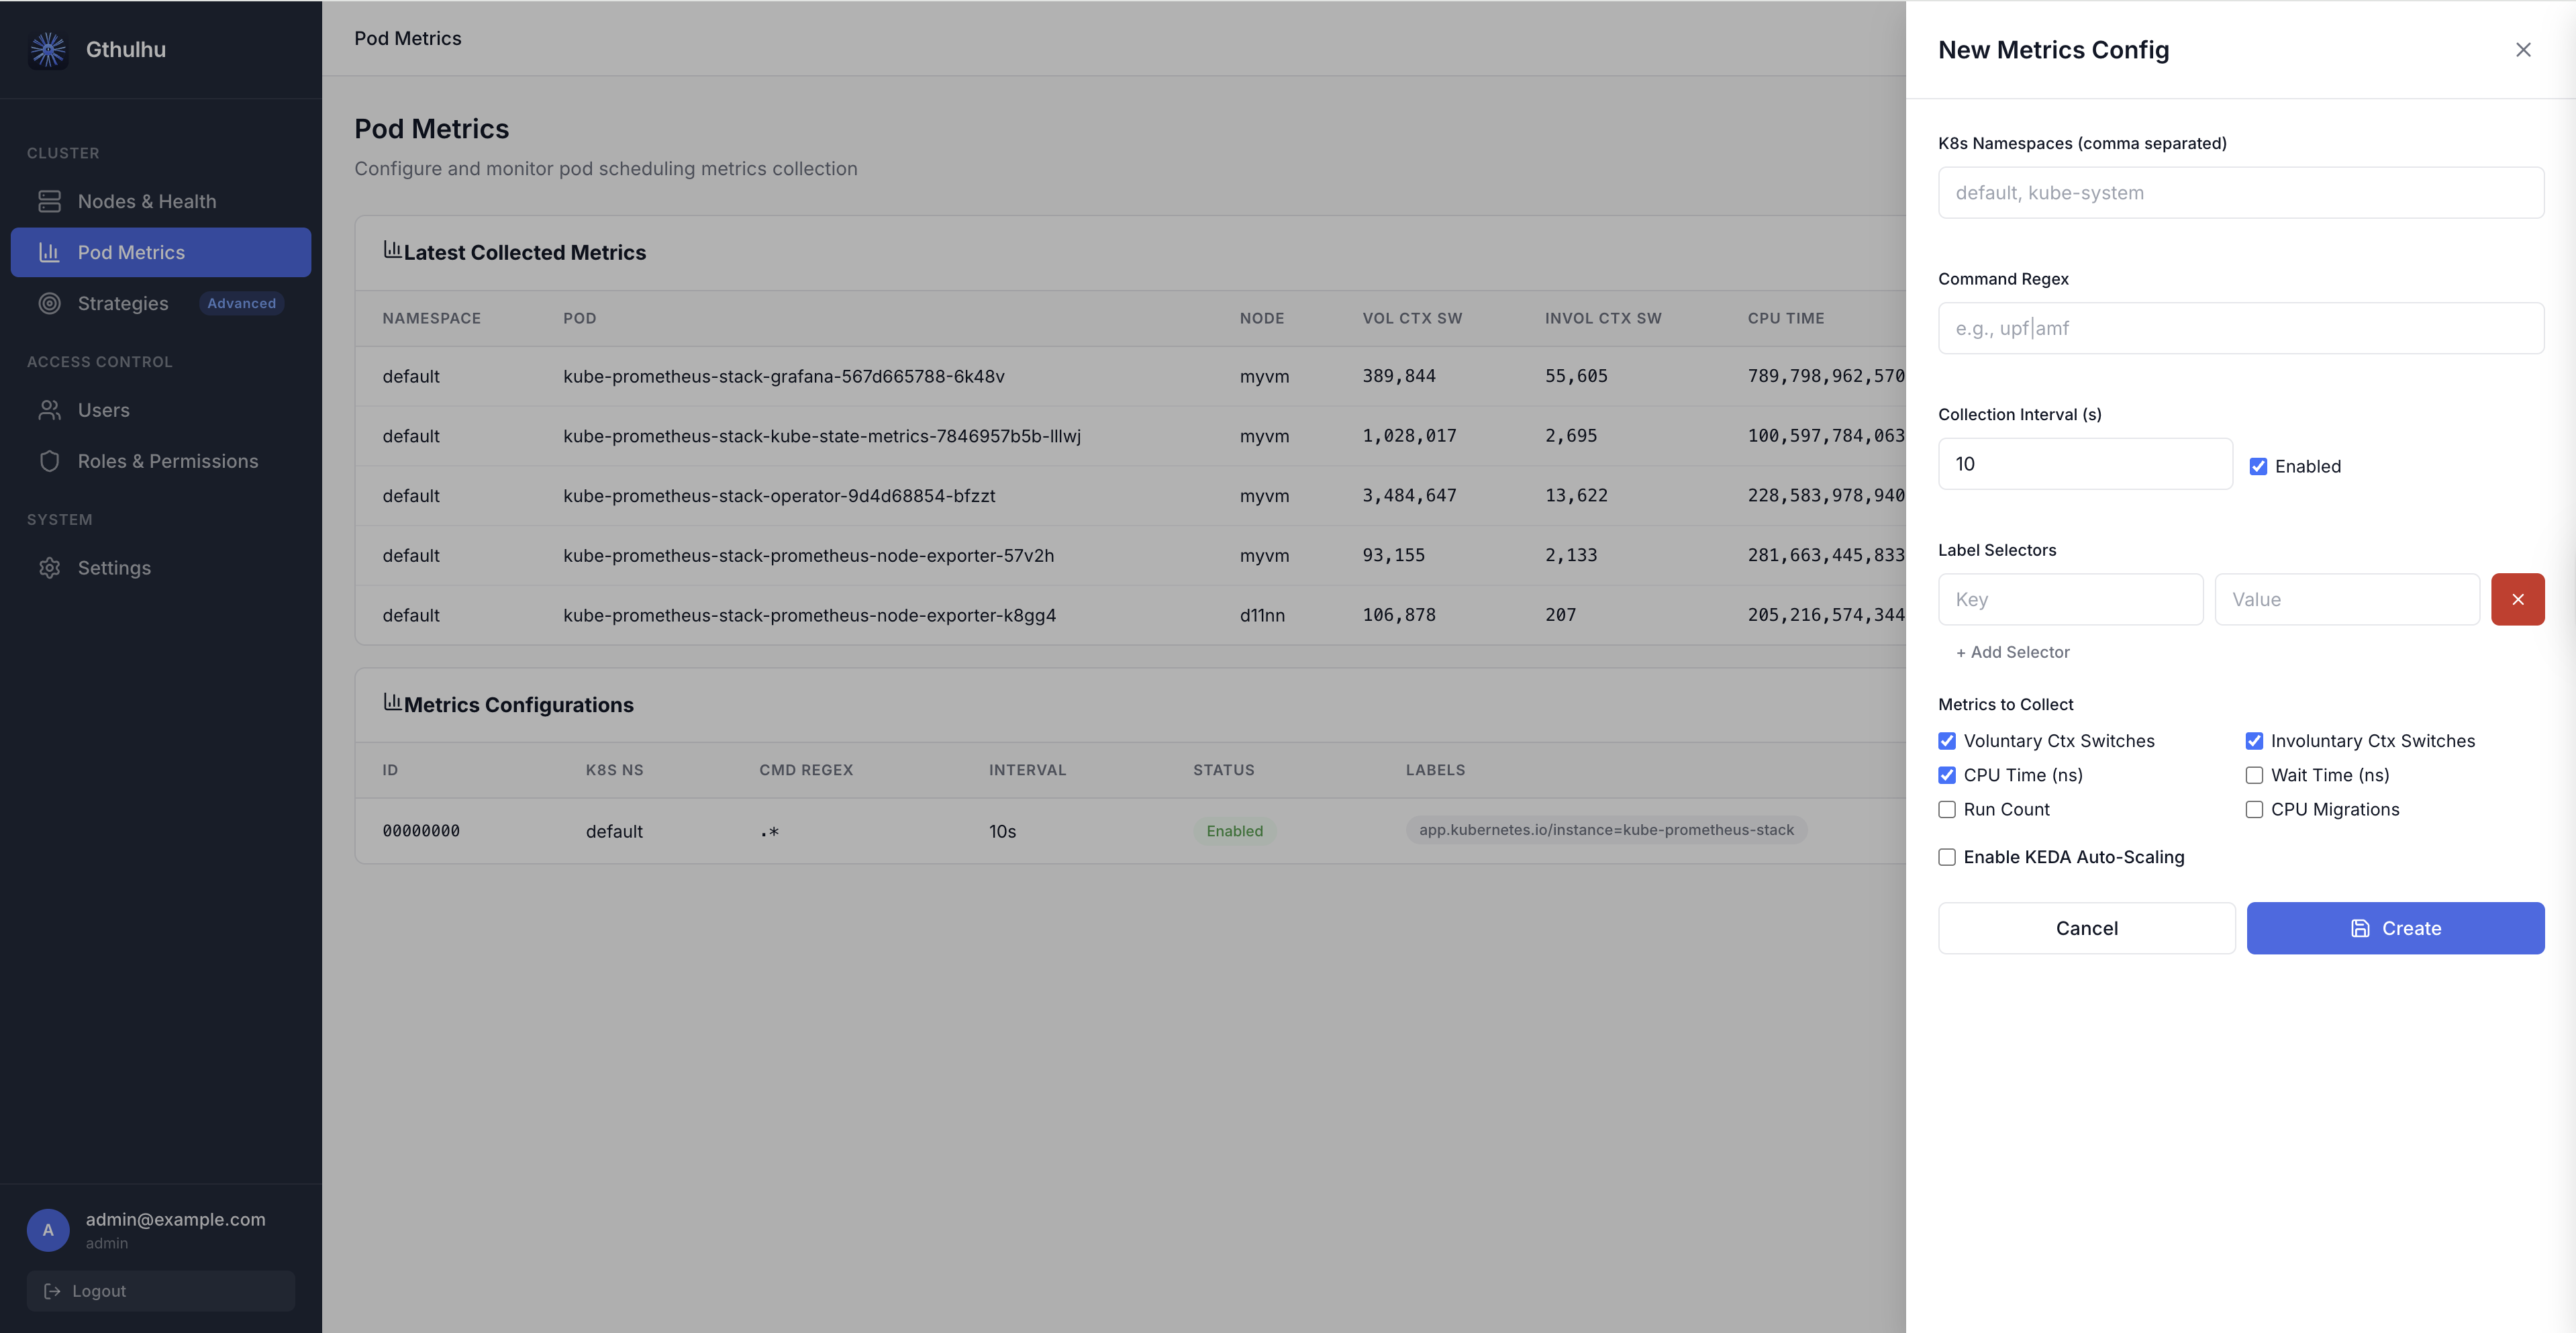Click the Strategies target icon

click(49, 303)
